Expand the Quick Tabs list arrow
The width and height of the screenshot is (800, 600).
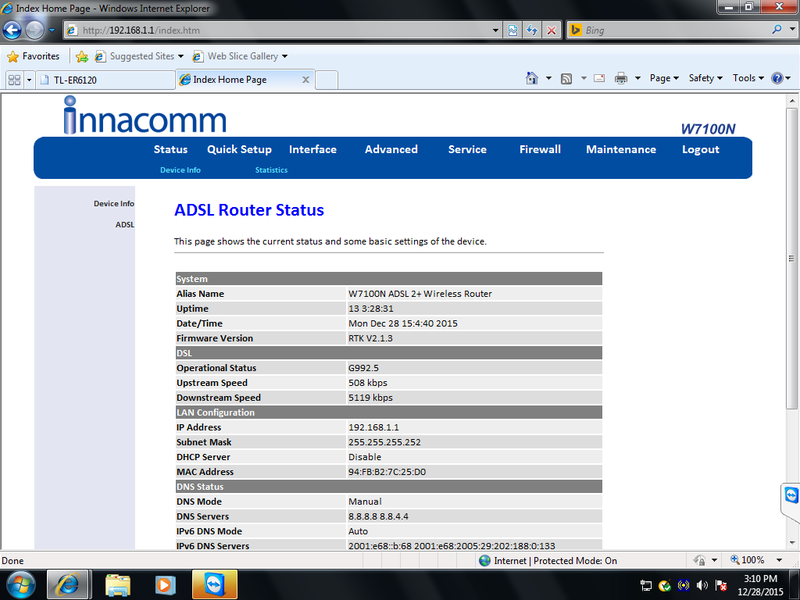click(29, 80)
